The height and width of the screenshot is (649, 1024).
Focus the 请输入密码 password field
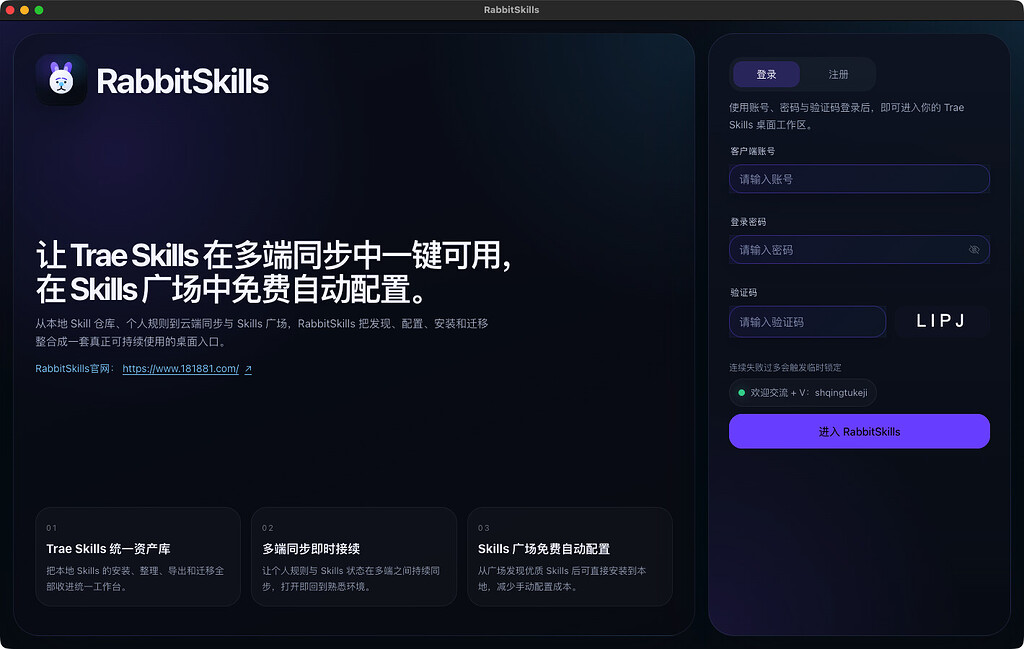pos(859,250)
